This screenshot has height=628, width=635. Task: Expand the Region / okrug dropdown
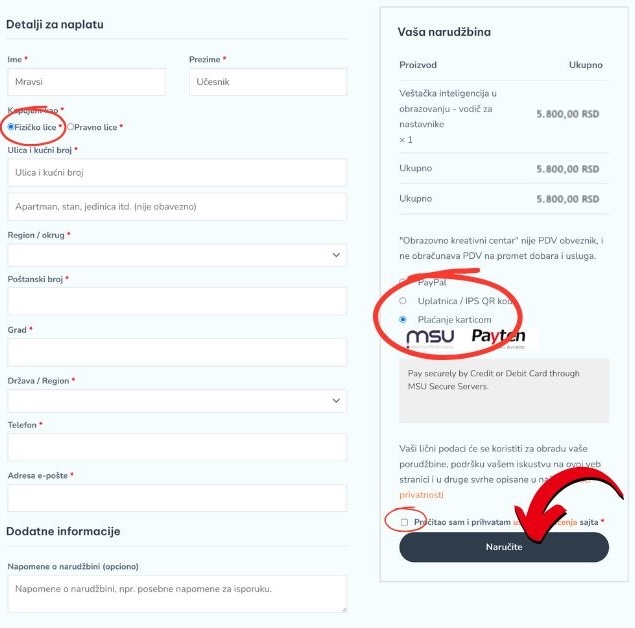point(176,255)
